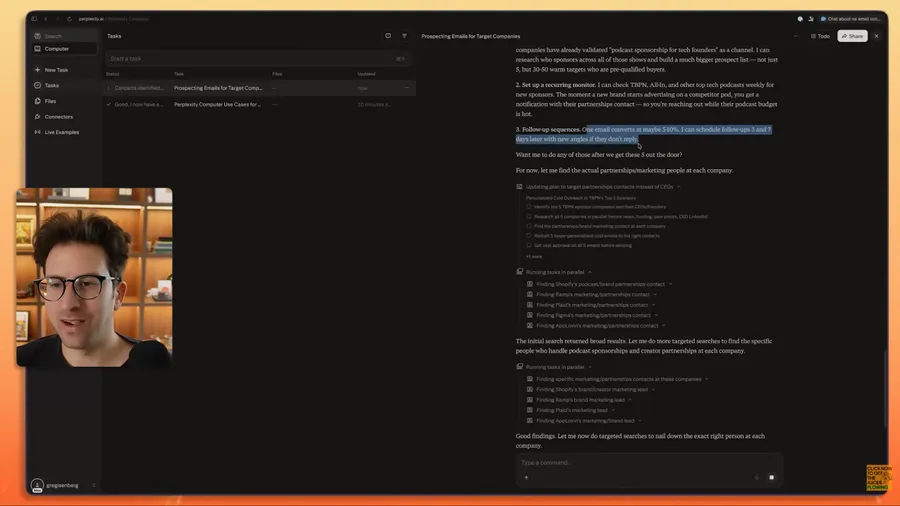Viewport: 900px width, 506px height.
Task: Click the reload page icon in browser bar
Action: pos(69,19)
